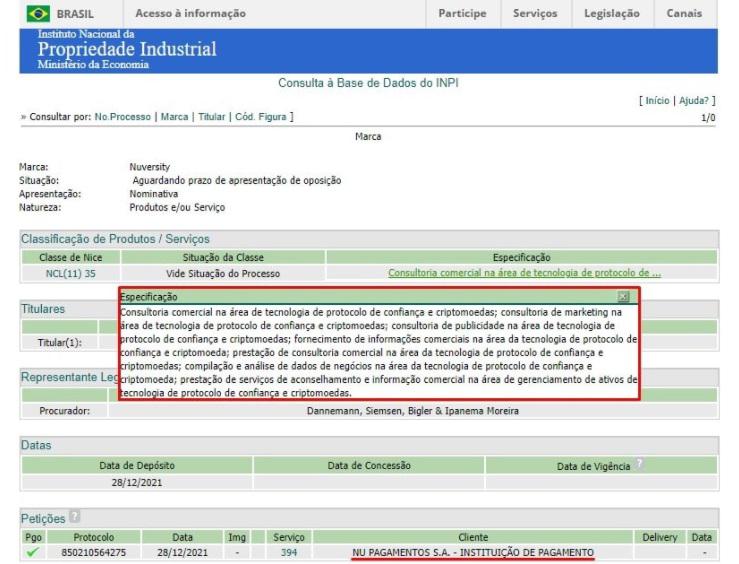The image size is (739, 564).
Task: Click the Procurador: row label
Action: tap(65, 411)
